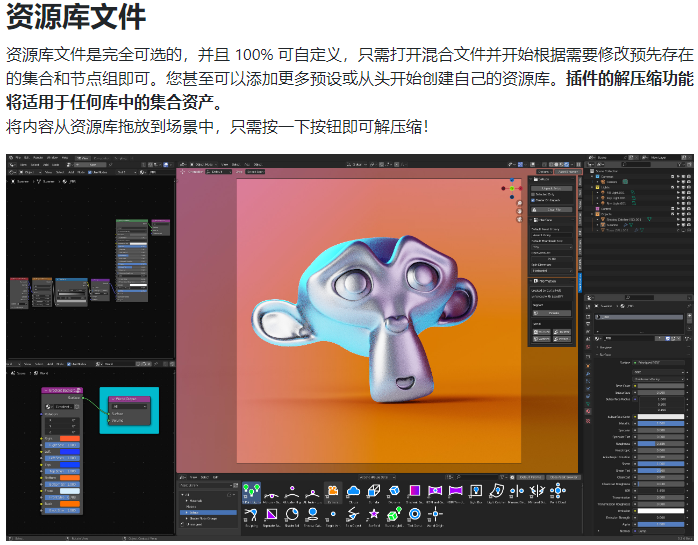Viewport: 698px width, 545px height.
Task: Select the purple star asset thumbnail
Action: [x=374, y=514]
